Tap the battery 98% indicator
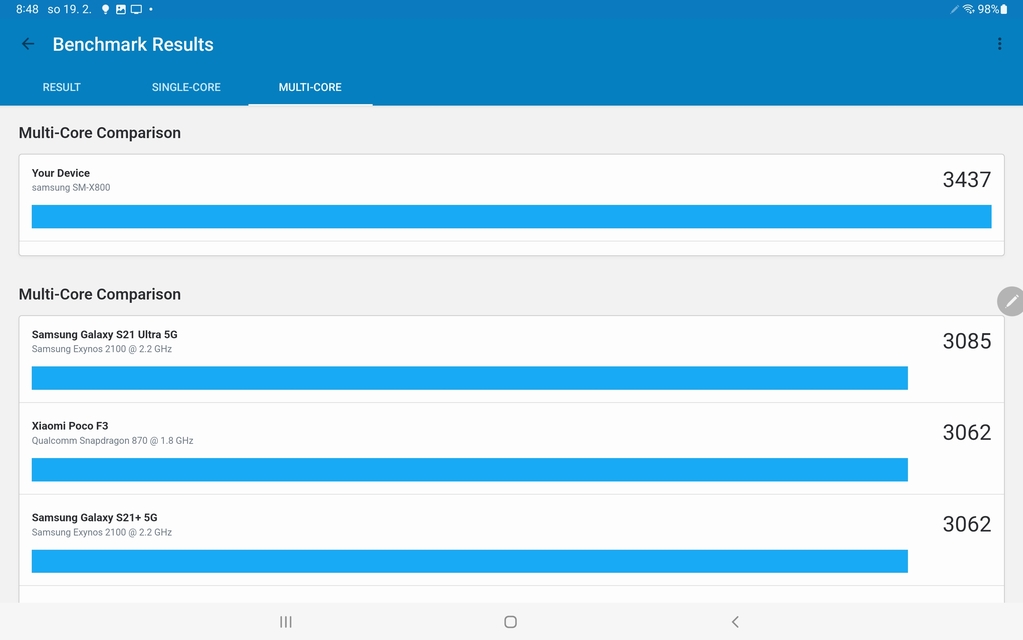The width and height of the screenshot is (1023, 640). click(x=993, y=9)
